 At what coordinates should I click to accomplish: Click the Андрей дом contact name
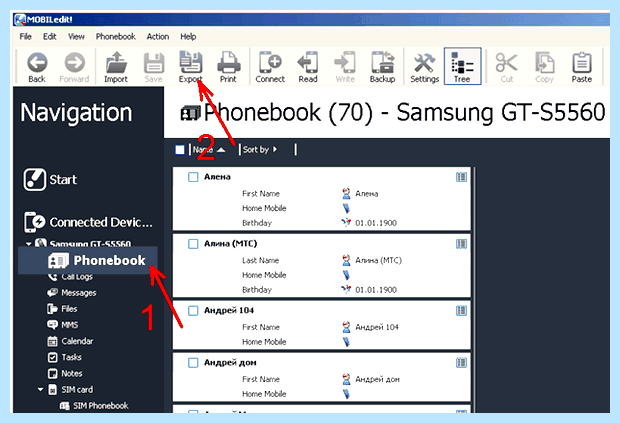230,363
